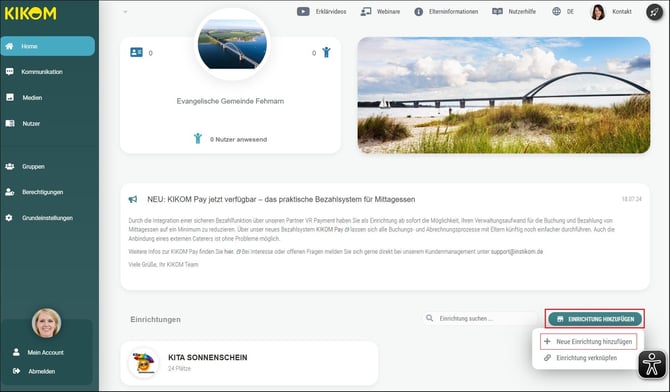
Task: Click the child icon beside Nutzer anwesend
Action: pyautogui.click(x=197, y=139)
